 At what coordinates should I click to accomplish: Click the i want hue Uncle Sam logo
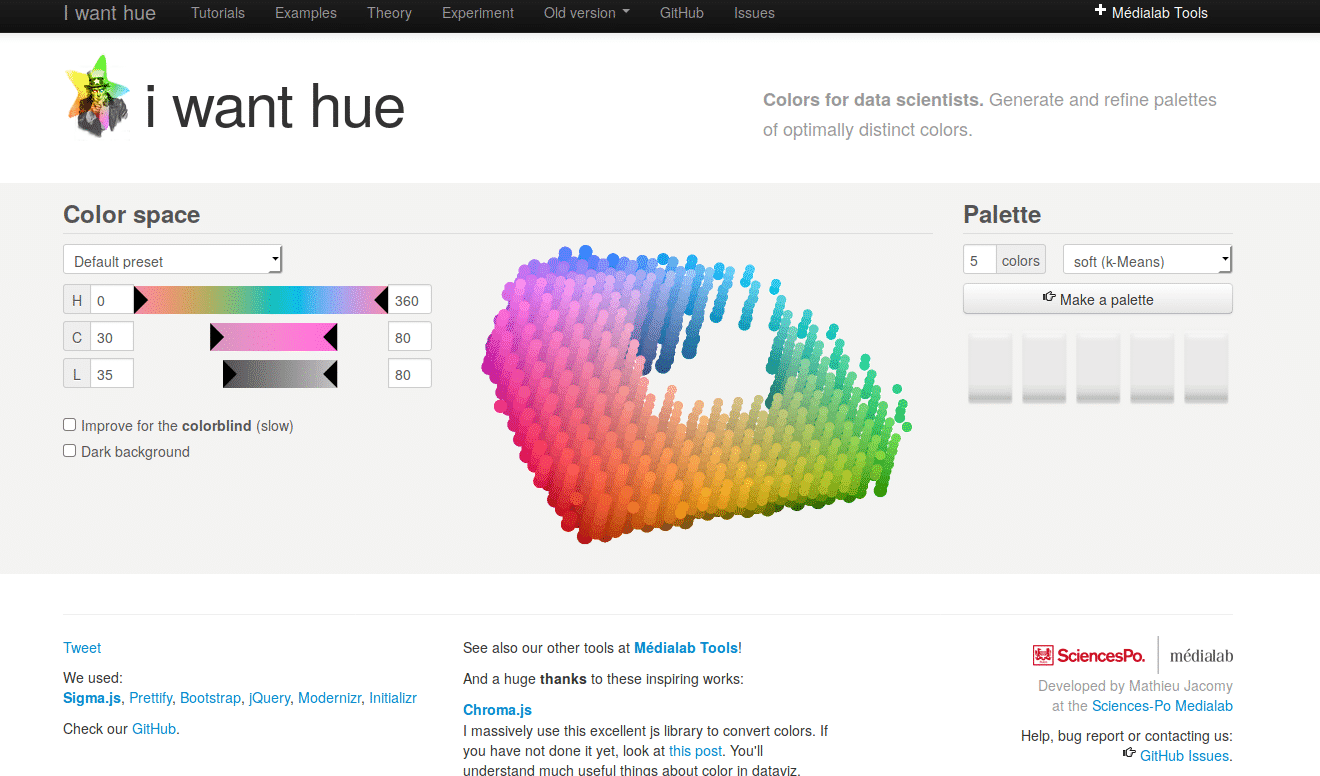[x=97, y=96]
